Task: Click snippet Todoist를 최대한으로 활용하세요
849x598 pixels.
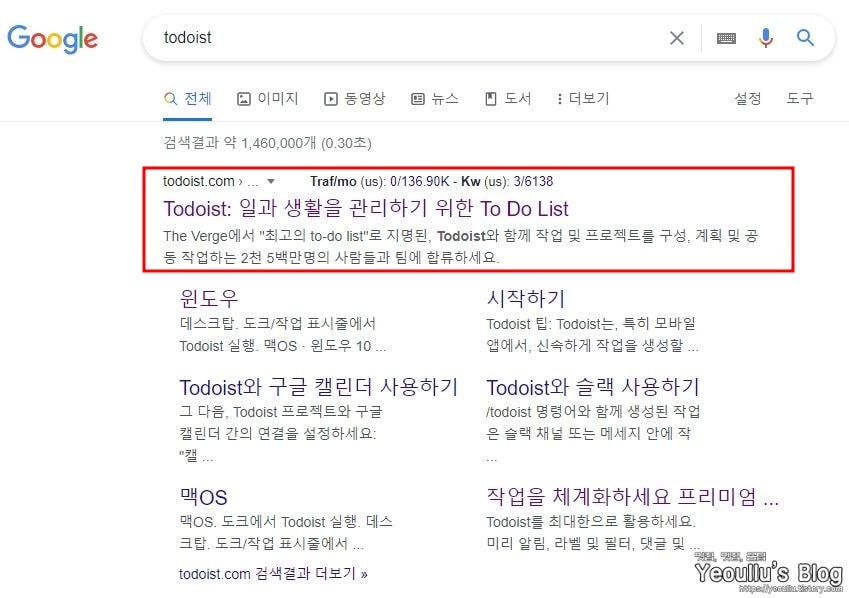Action: tap(593, 532)
